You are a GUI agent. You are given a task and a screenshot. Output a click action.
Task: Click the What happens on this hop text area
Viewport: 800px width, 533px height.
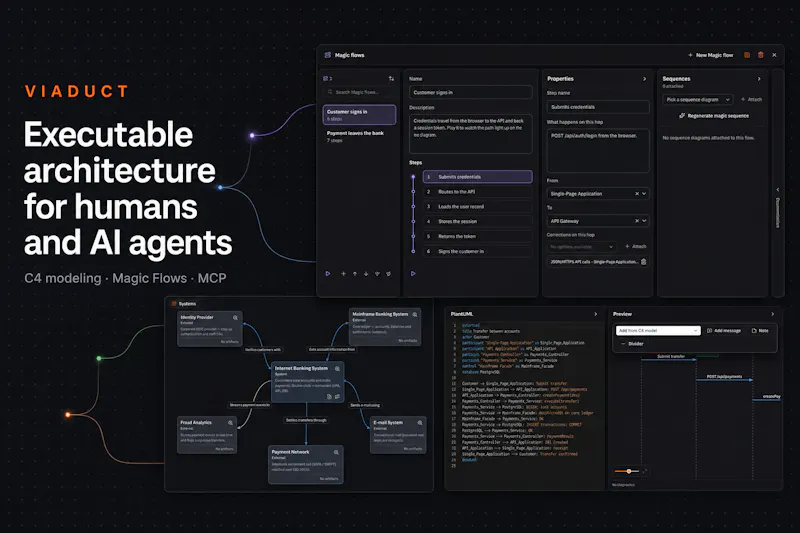tap(598, 151)
